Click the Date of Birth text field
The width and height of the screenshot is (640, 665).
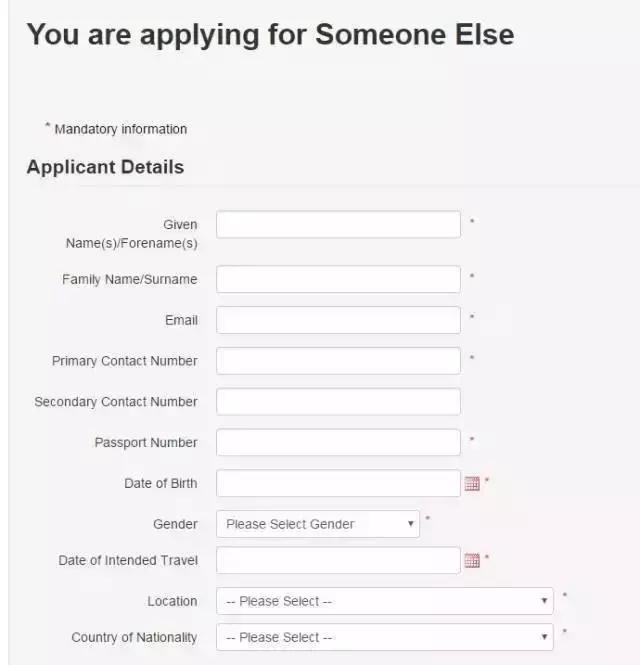338,484
